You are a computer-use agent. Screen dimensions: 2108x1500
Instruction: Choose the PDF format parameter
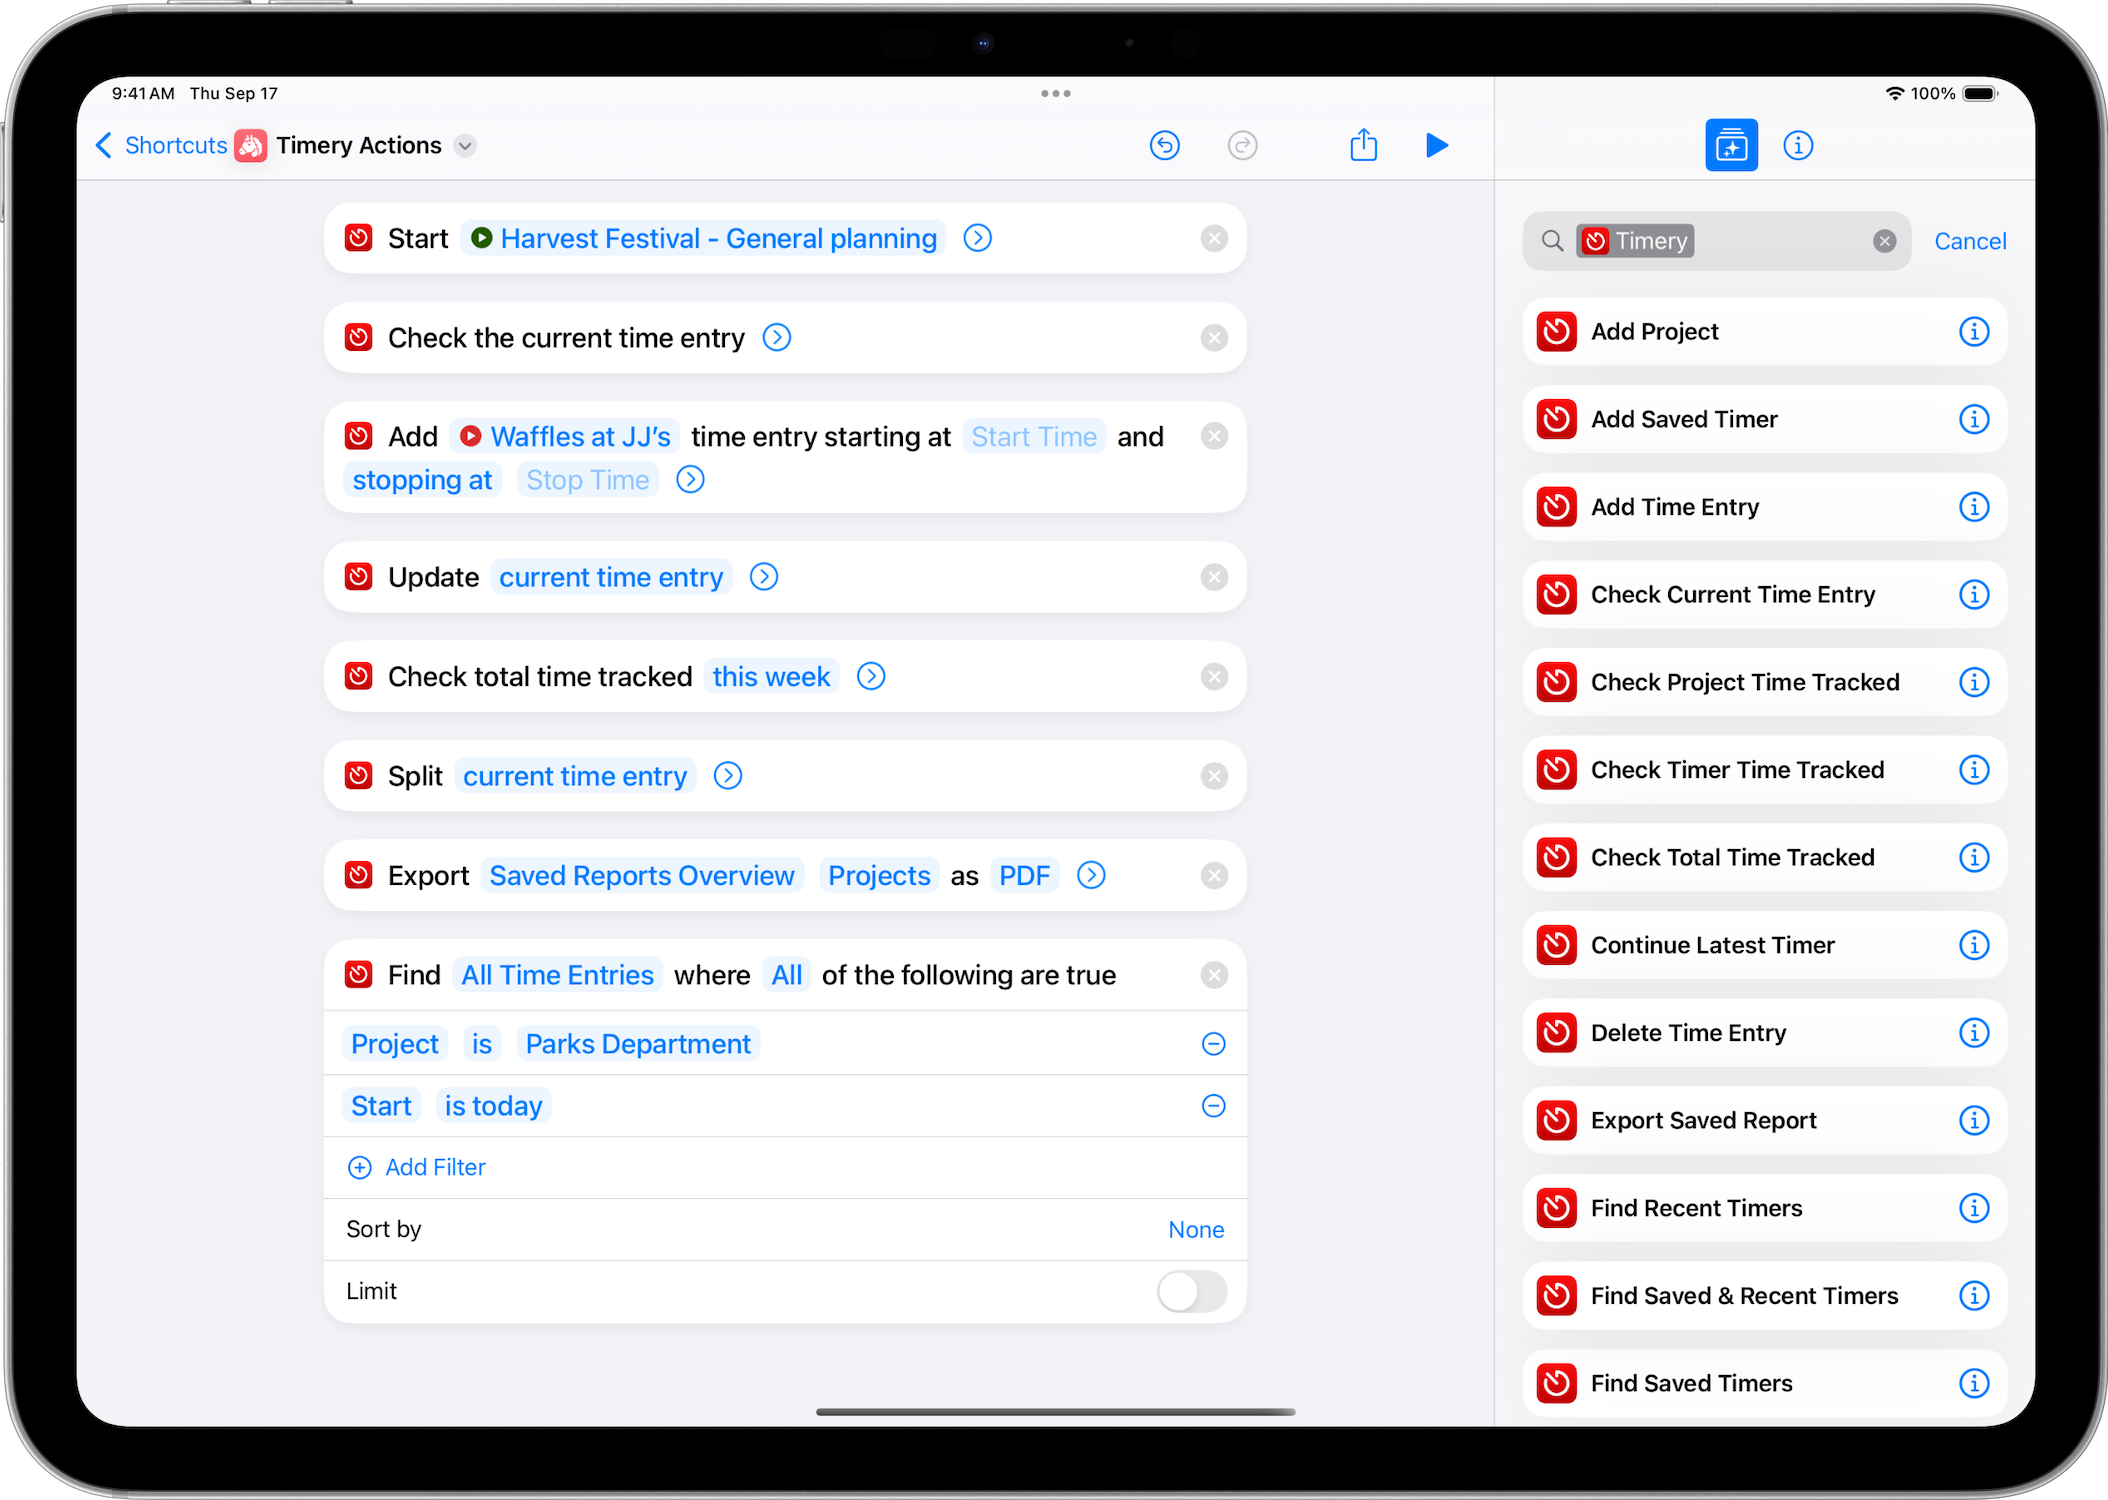click(1024, 876)
